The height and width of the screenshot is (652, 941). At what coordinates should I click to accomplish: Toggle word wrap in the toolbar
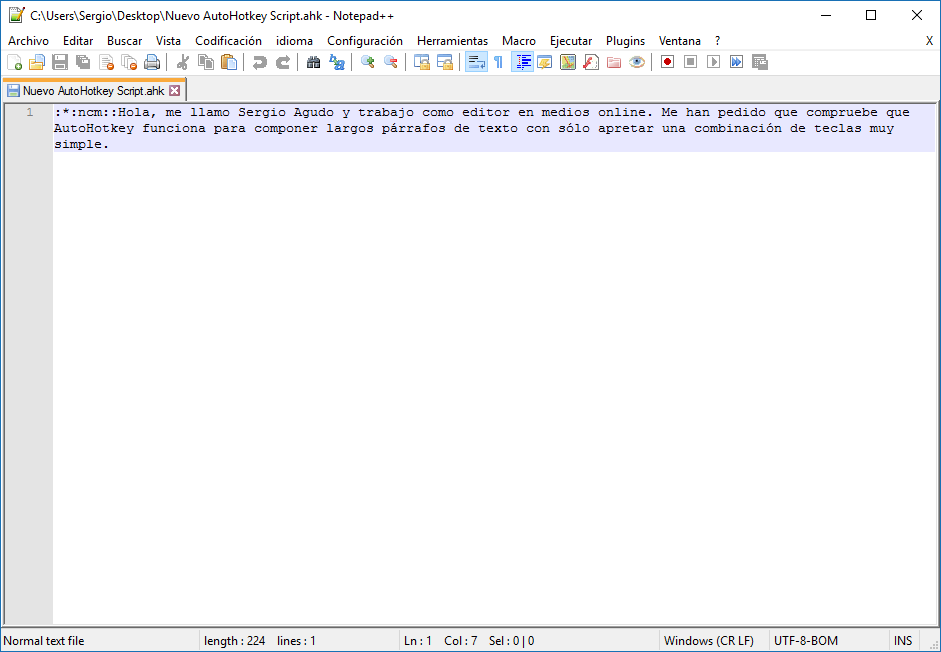(x=476, y=62)
